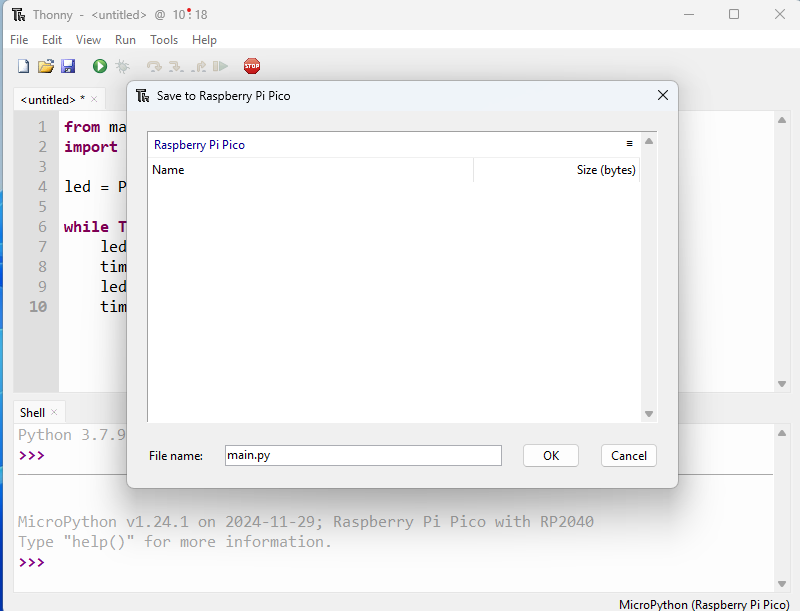Screen dimensions: 800x611
Task: Cancel the Save to Raspberry Pi Pico dialog
Action: pos(628,455)
